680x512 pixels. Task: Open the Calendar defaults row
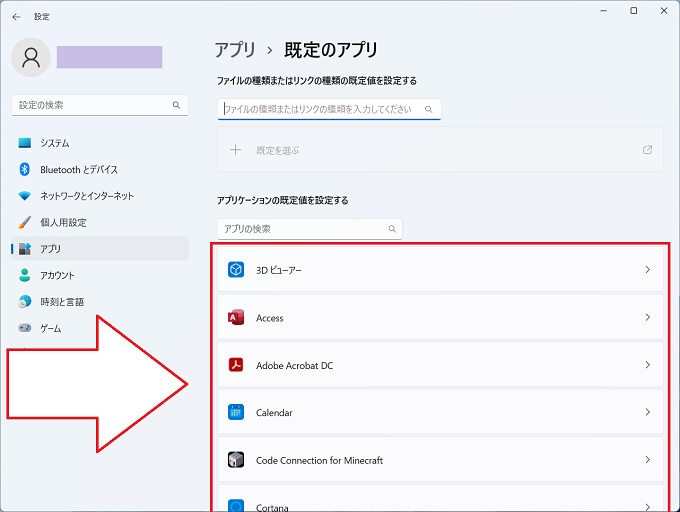(440, 412)
